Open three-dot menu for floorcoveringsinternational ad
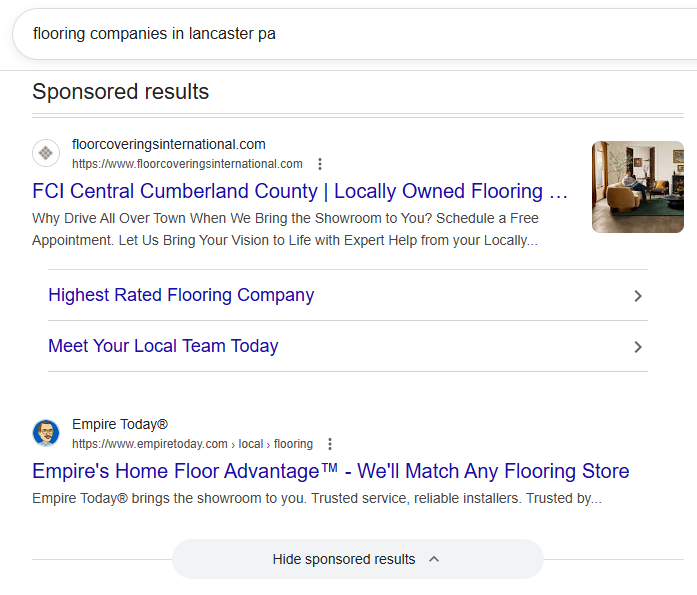 pos(320,164)
